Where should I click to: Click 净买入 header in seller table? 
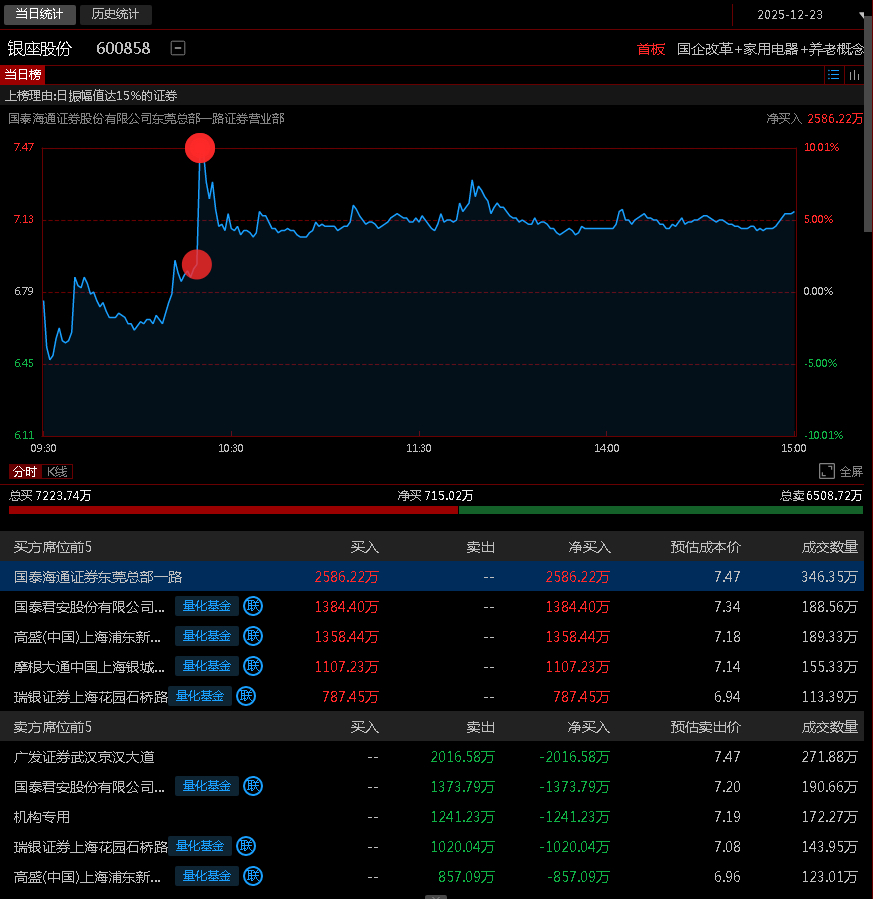click(589, 727)
